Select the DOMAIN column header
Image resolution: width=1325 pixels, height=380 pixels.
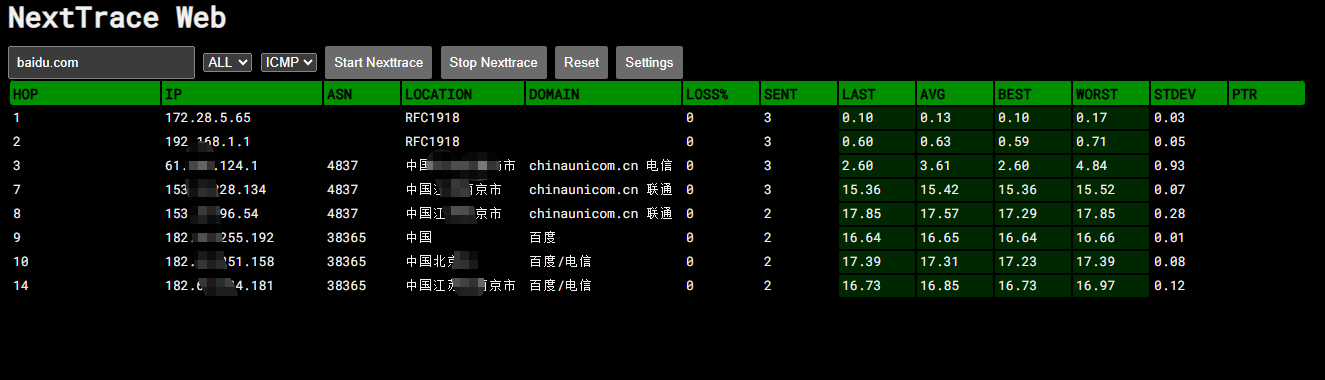point(603,94)
